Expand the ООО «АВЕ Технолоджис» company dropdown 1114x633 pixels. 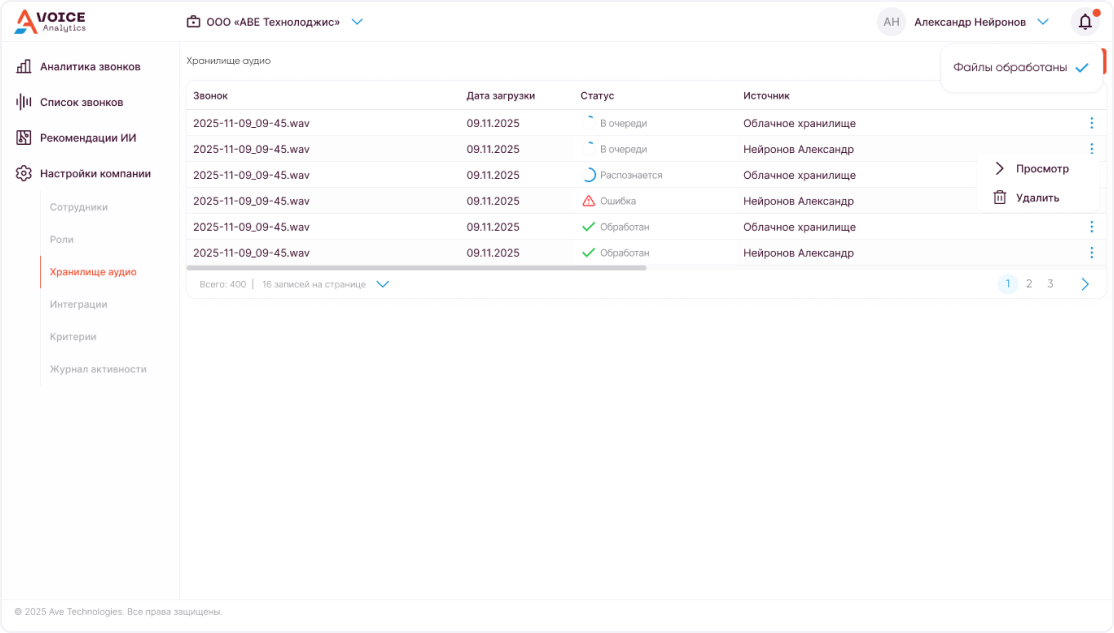(x=357, y=21)
